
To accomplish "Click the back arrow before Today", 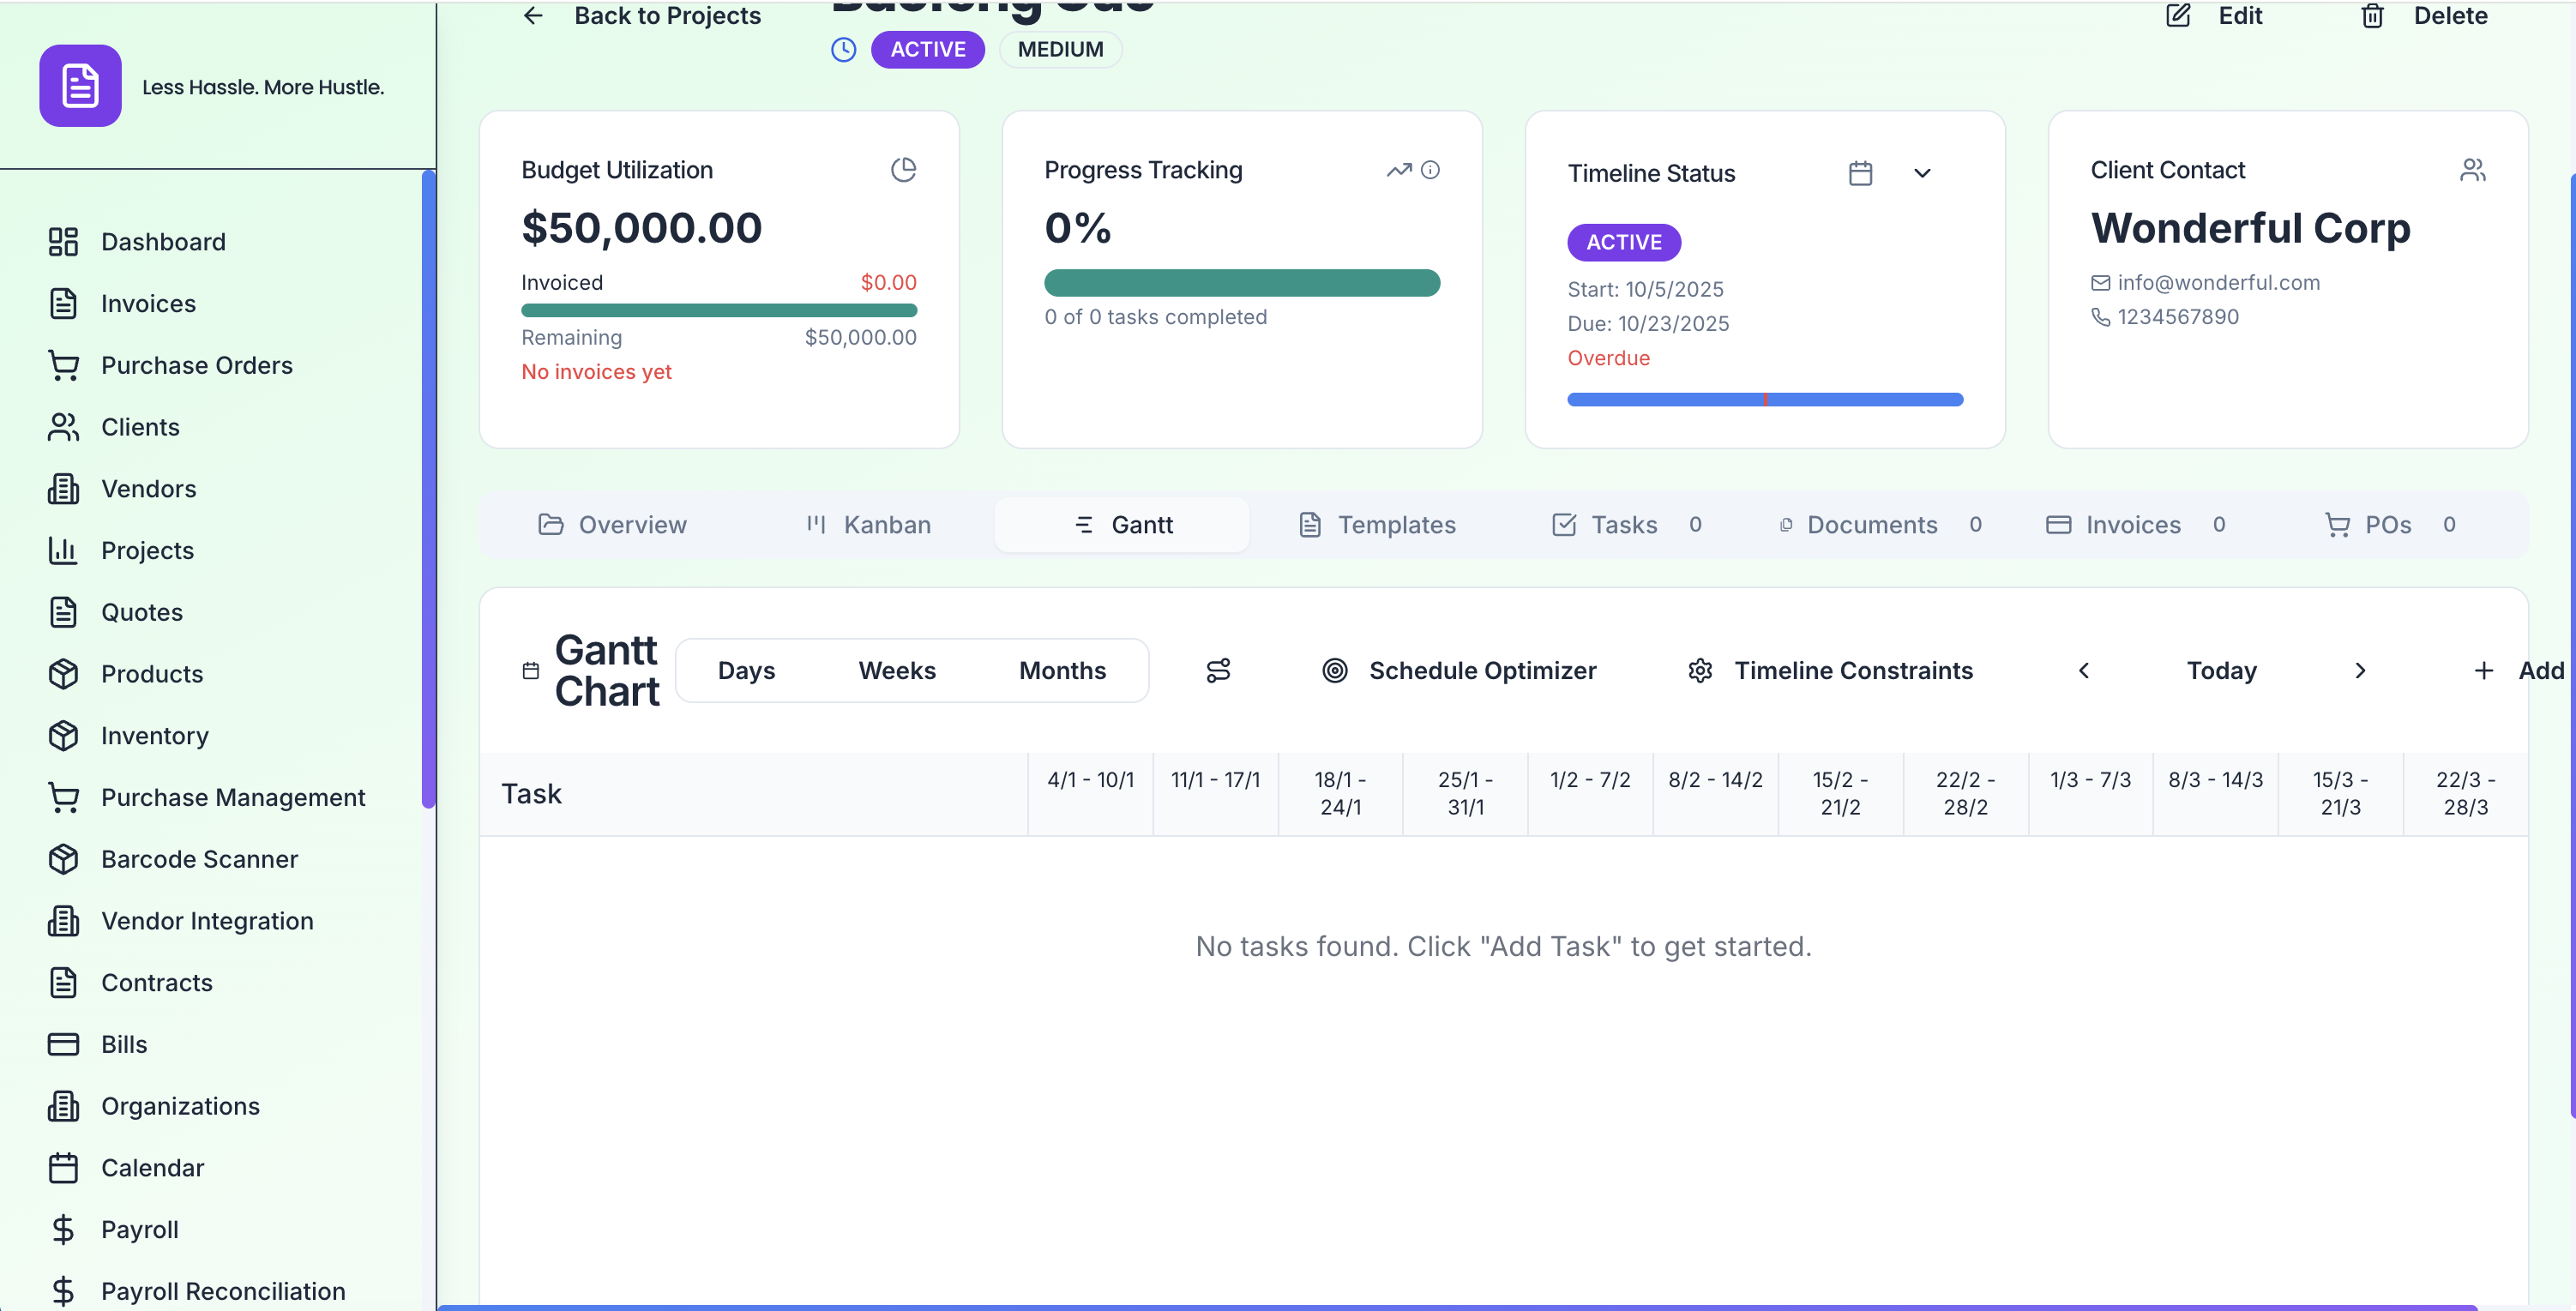I will 2084,670.
